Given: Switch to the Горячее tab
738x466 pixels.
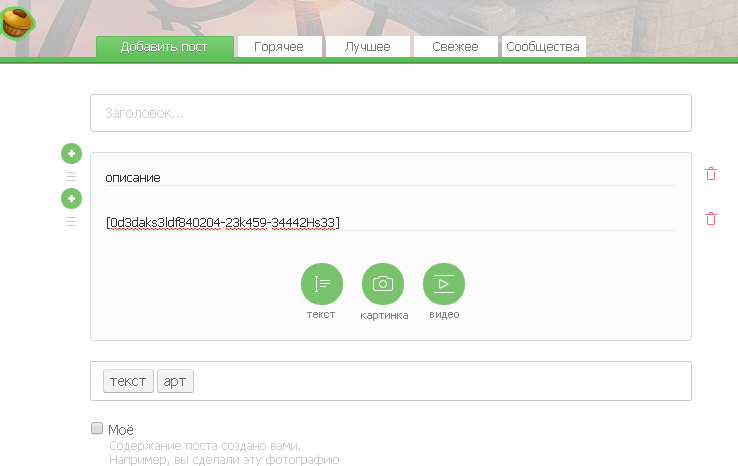Looking at the screenshot, I should click(x=280, y=47).
